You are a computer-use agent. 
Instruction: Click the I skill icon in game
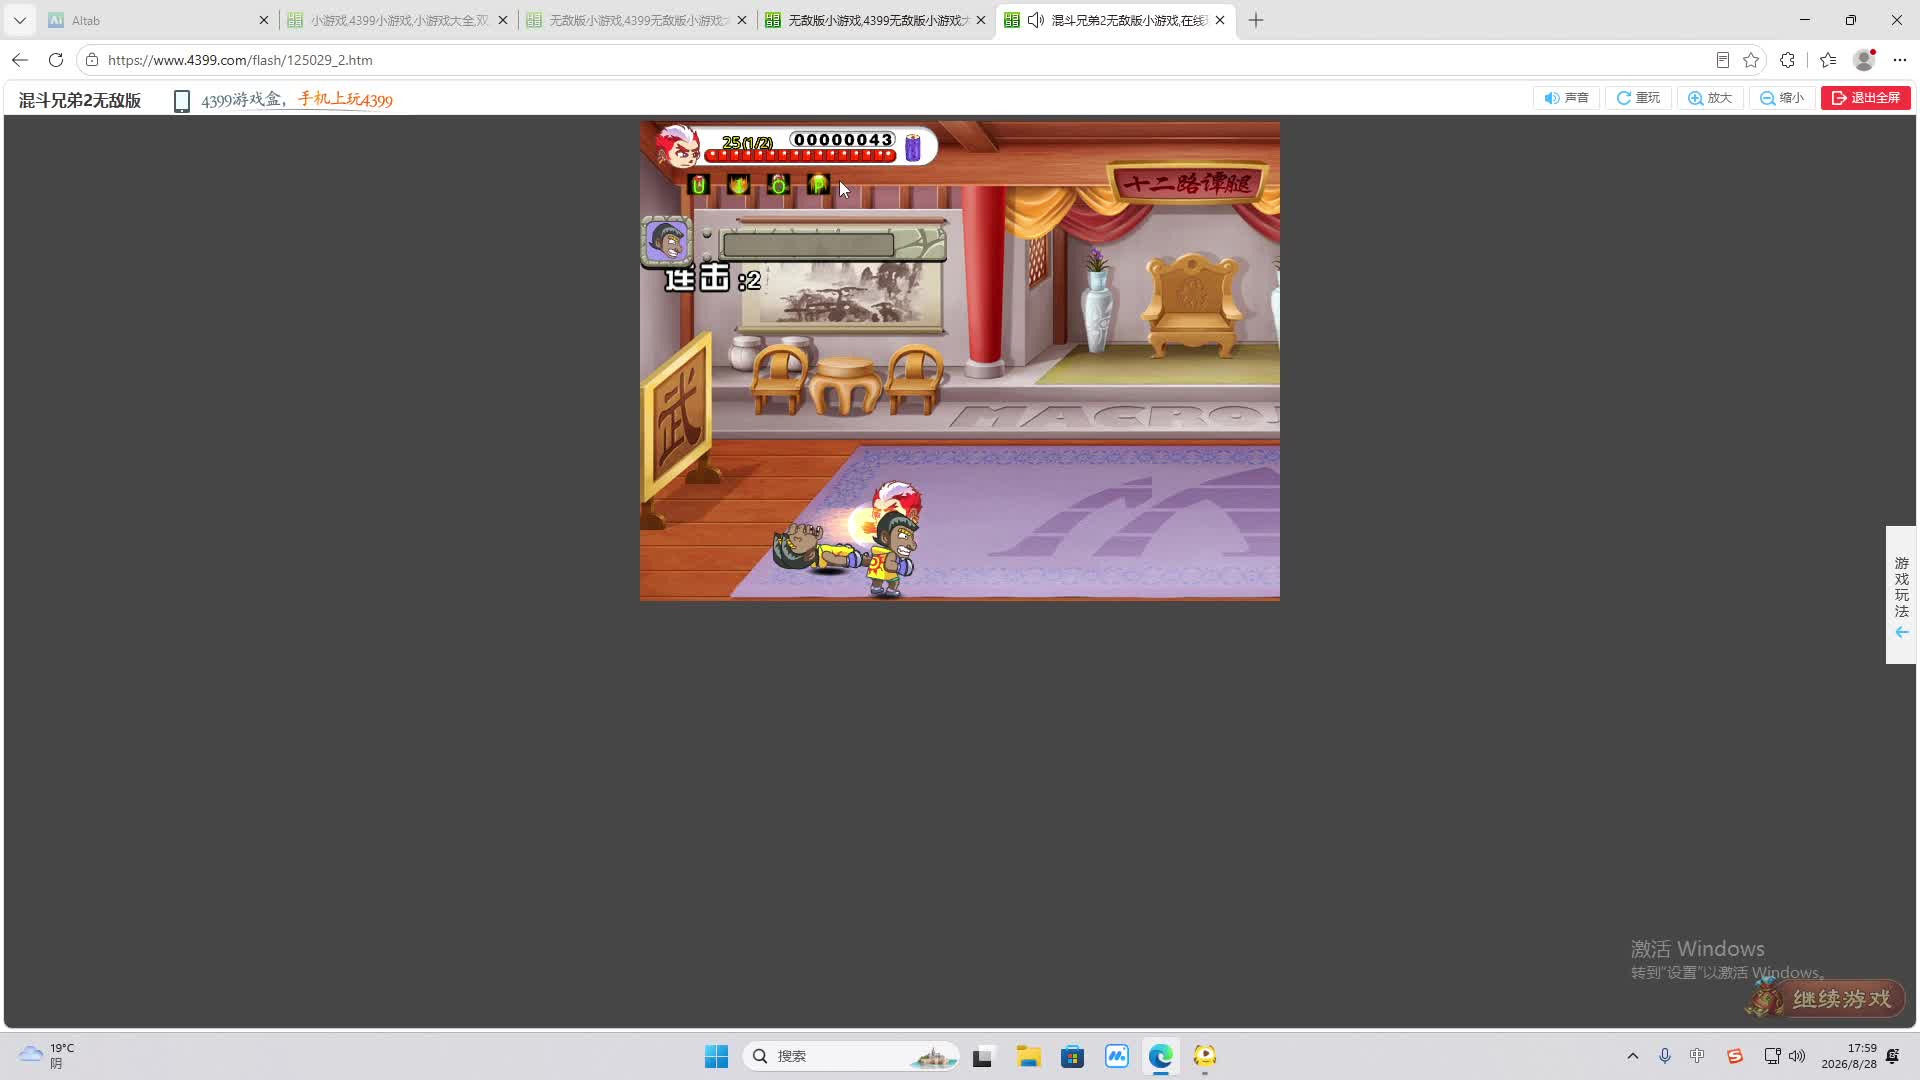coord(739,185)
